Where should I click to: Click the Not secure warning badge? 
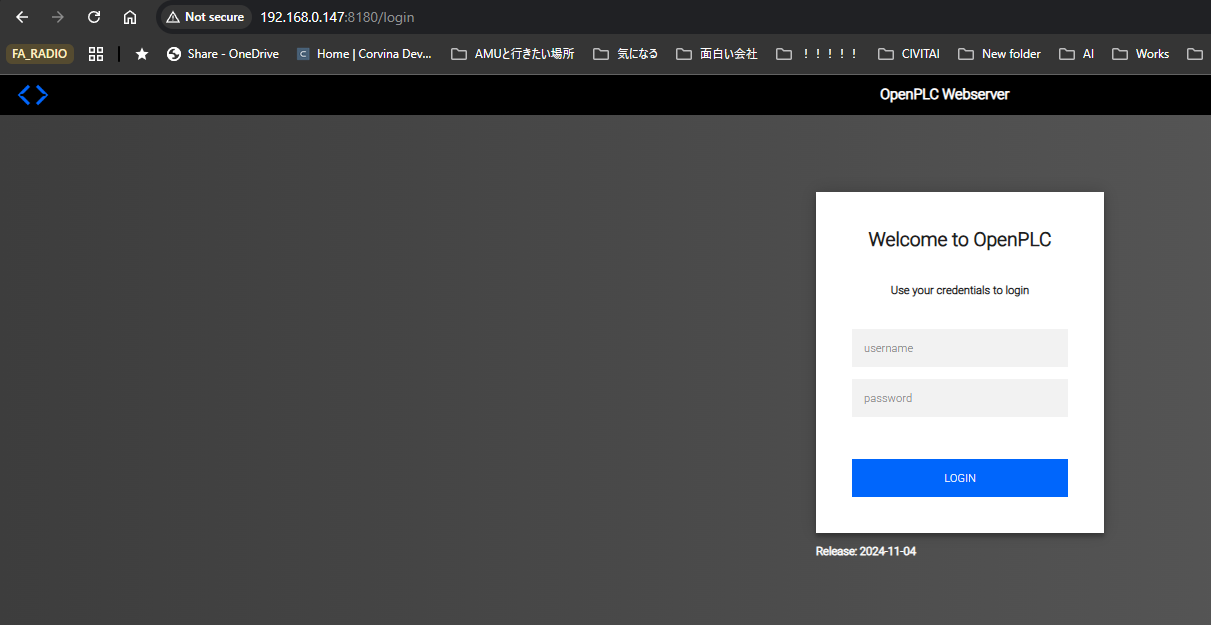(x=205, y=17)
